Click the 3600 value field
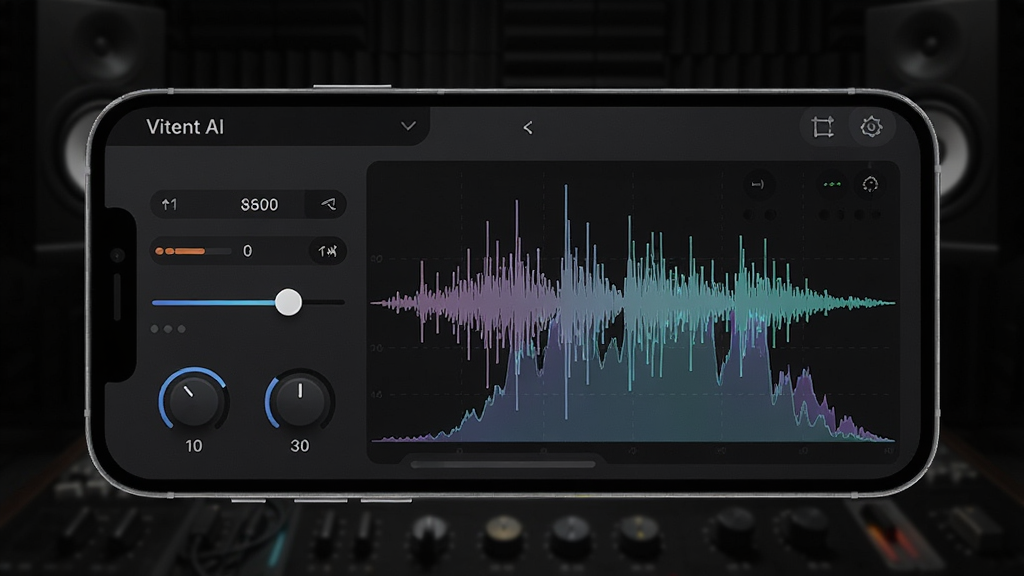Viewport: 1024px width, 576px height. (259, 204)
